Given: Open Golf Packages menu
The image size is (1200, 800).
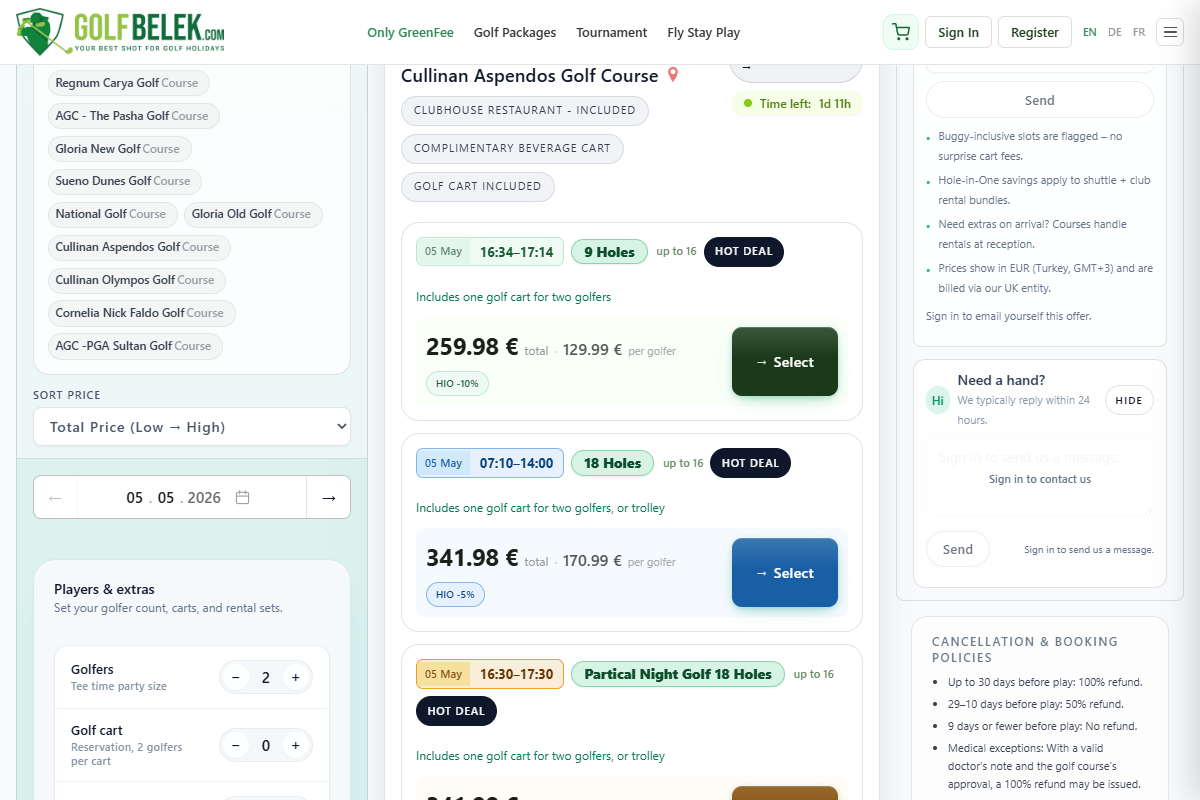Looking at the screenshot, I should coord(515,32).
